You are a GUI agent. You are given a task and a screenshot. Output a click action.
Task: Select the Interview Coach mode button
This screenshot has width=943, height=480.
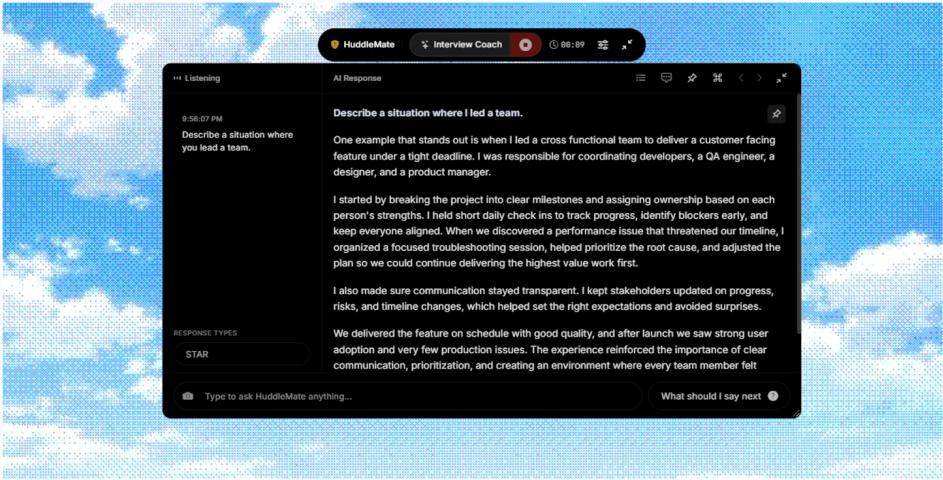461,45
